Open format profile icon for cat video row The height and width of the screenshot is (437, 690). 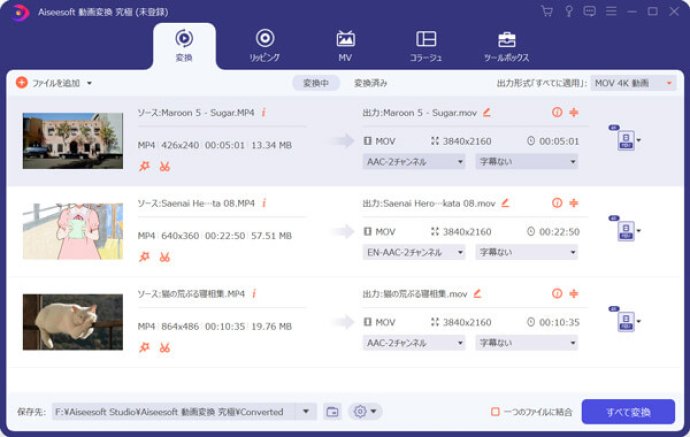tap(625, 321)
